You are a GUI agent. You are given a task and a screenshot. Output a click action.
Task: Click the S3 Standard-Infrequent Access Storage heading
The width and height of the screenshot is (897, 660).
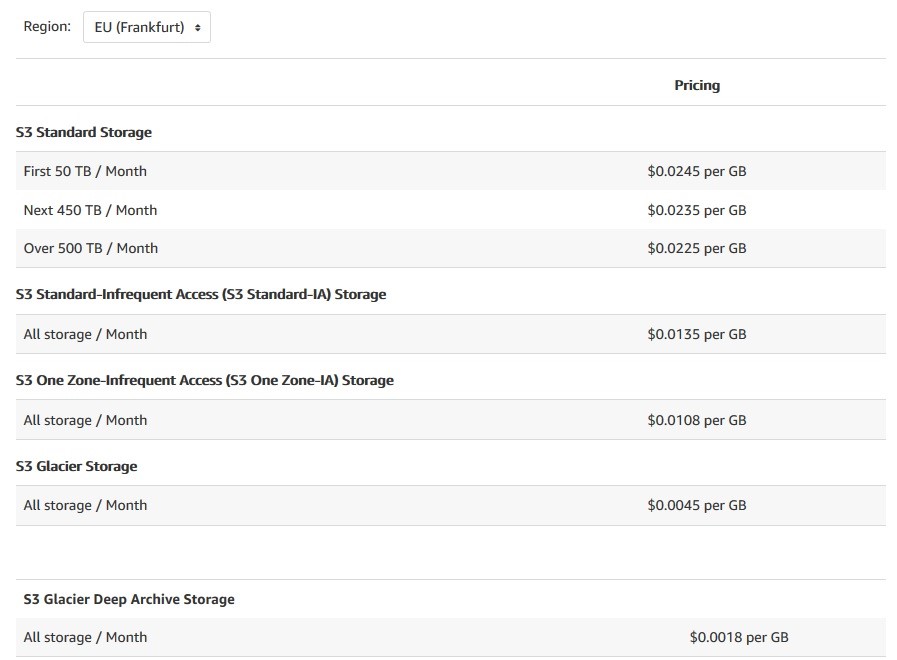(x=201, y=294)
